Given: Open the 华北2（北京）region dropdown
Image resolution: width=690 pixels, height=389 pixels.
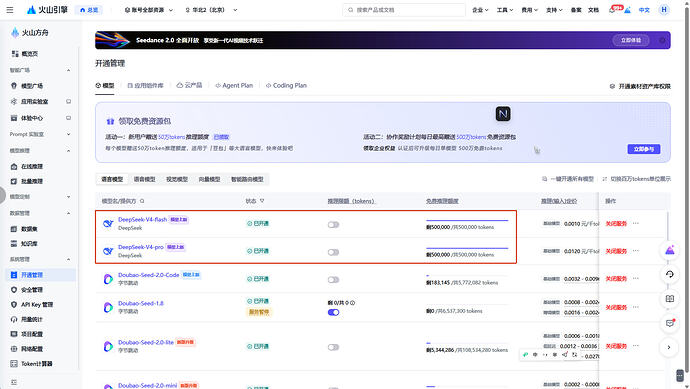Looking at the screenshot, I should [211, 10].
